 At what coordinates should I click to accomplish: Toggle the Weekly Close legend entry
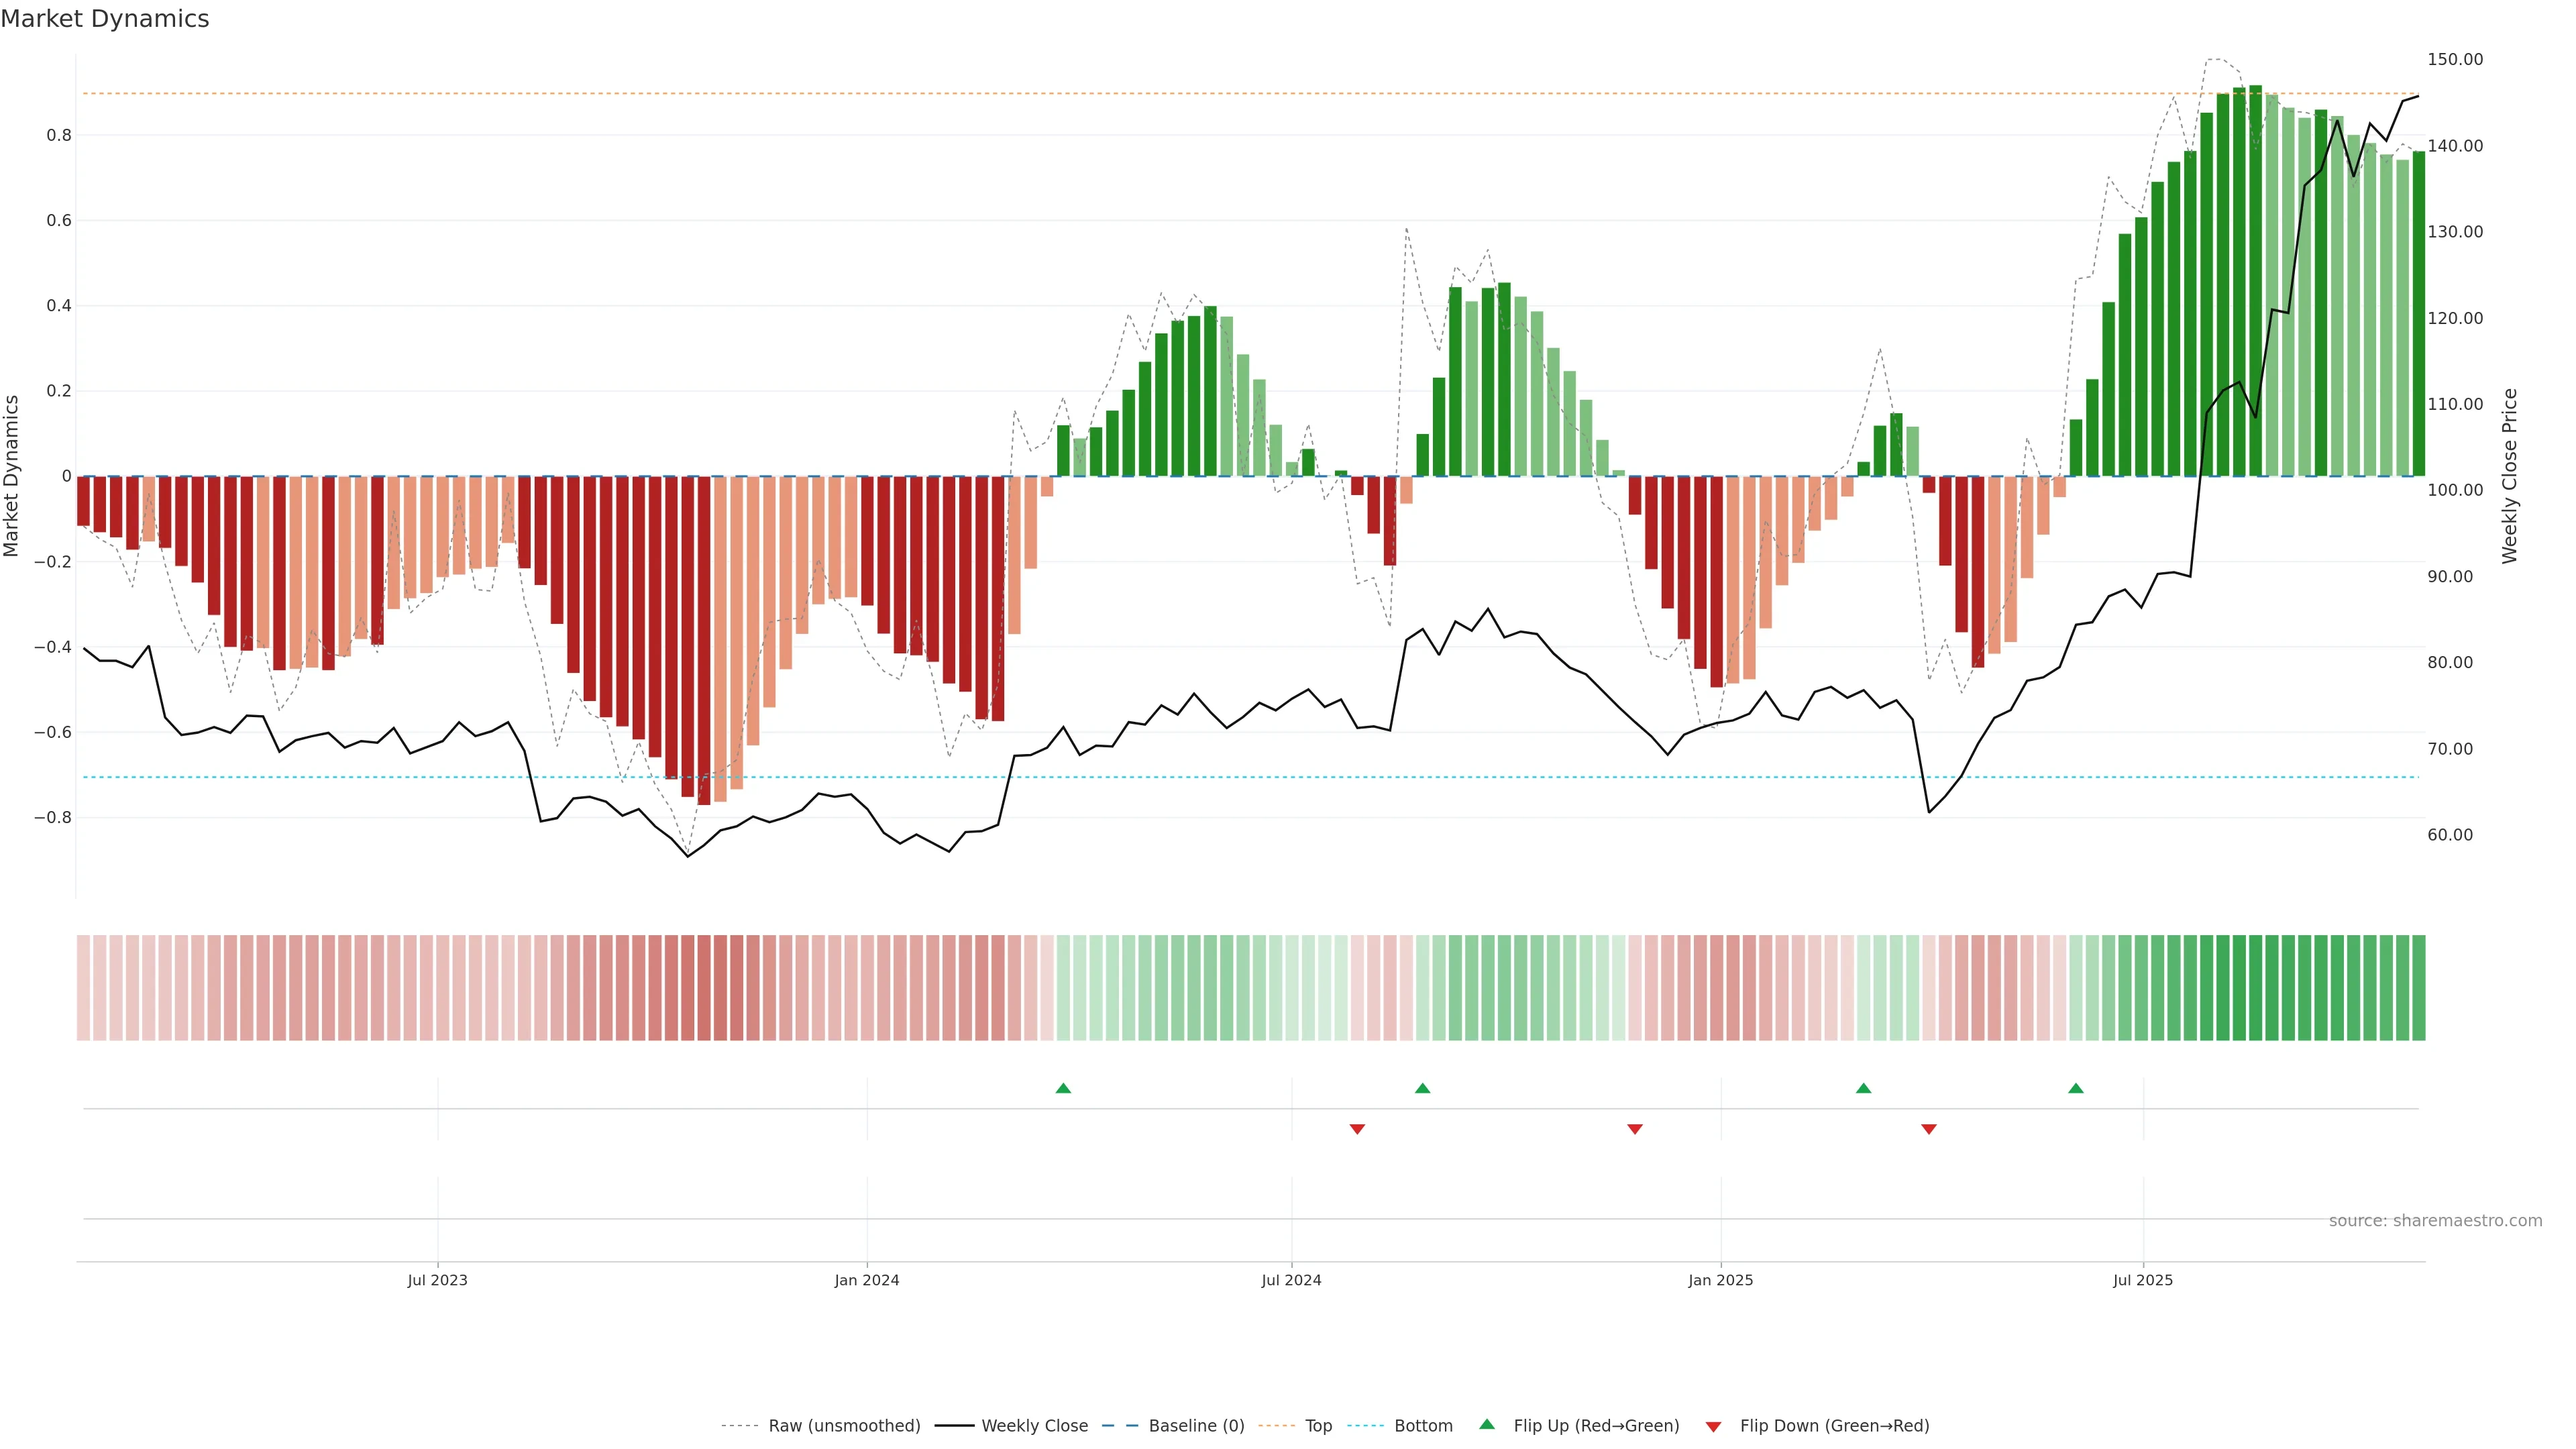point(1034,1426)
